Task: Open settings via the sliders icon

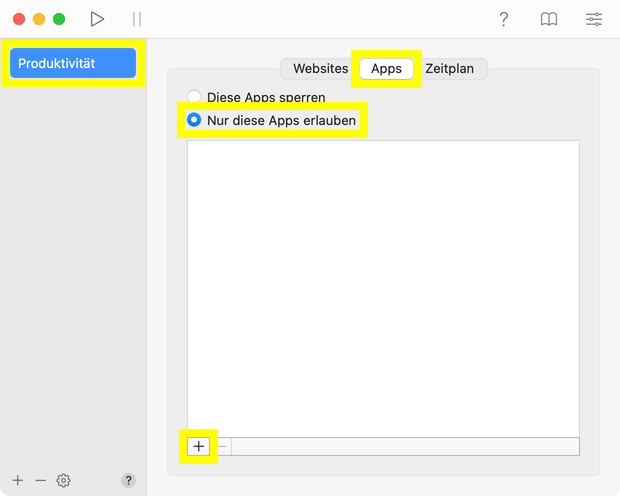Action: click(x=594, y=19)
